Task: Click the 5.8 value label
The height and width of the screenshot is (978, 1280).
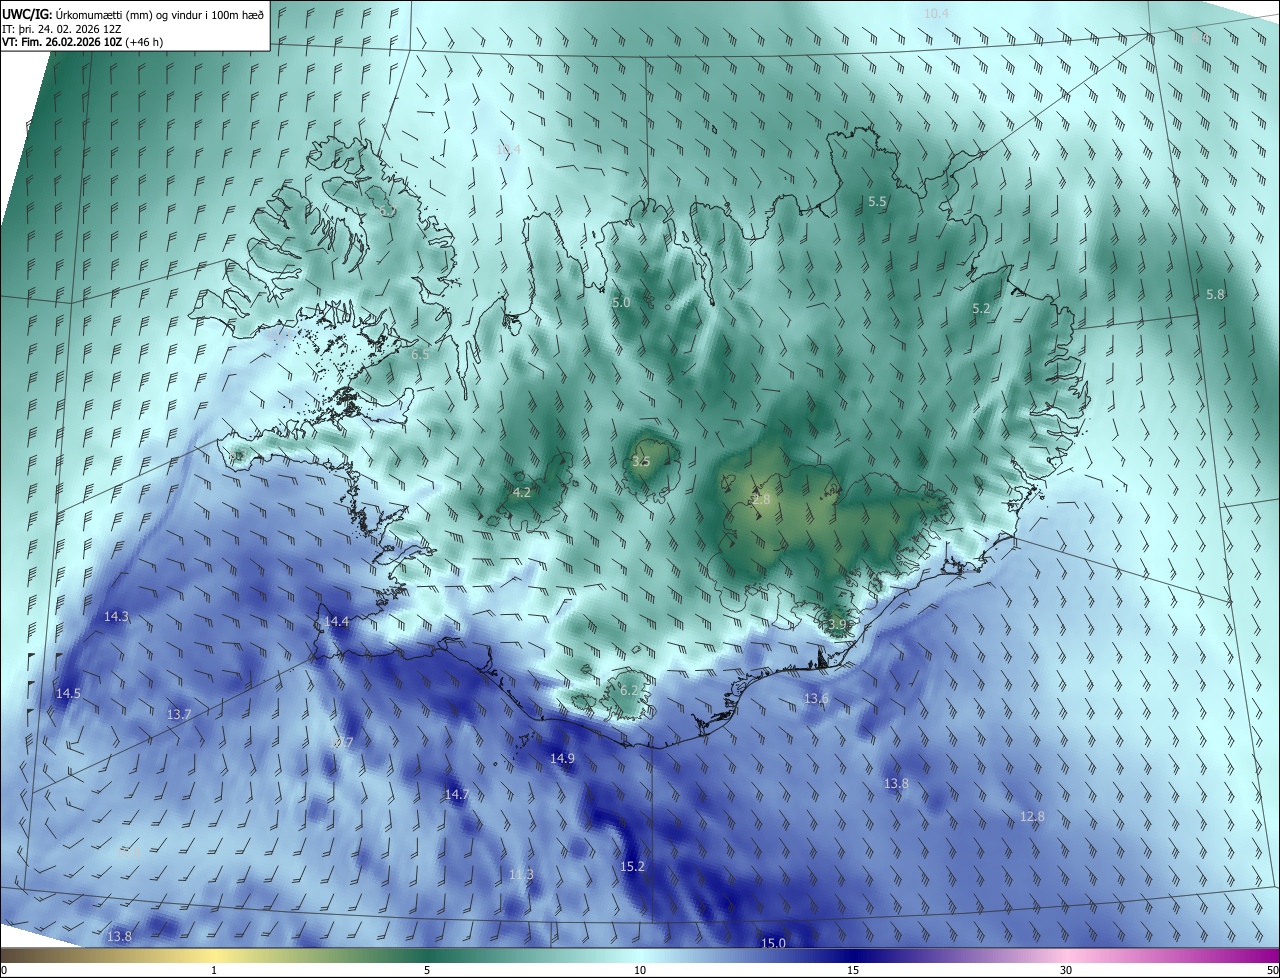Action: click(1215, 295)
